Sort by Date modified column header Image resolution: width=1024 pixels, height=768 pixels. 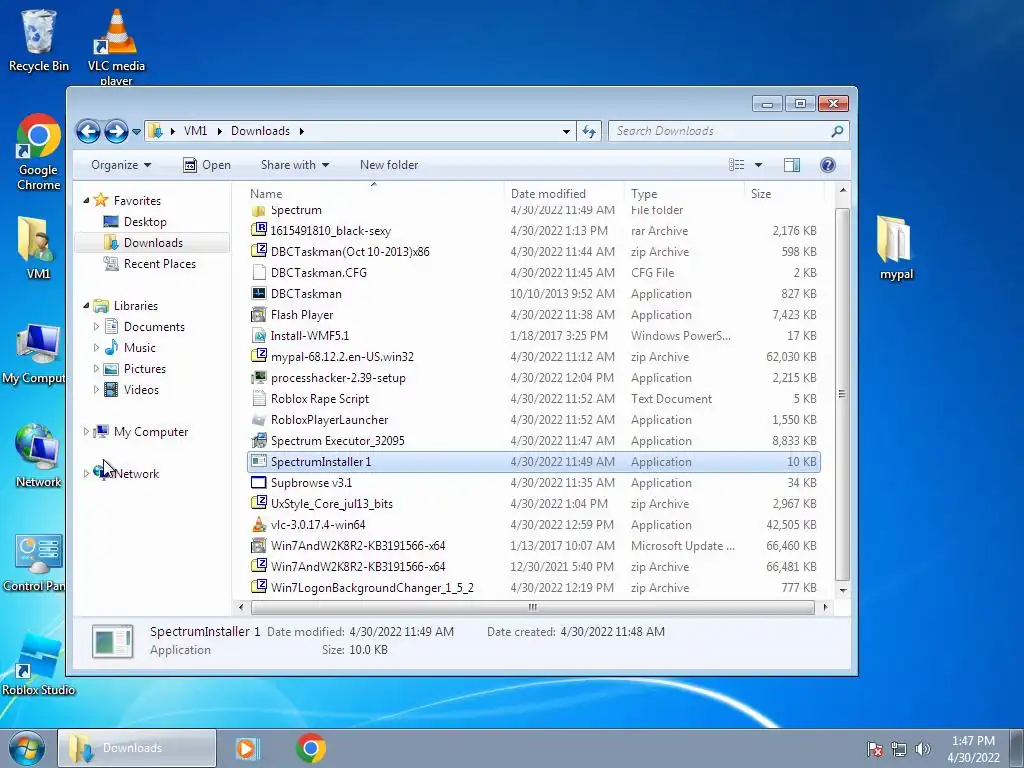(564, 193)
